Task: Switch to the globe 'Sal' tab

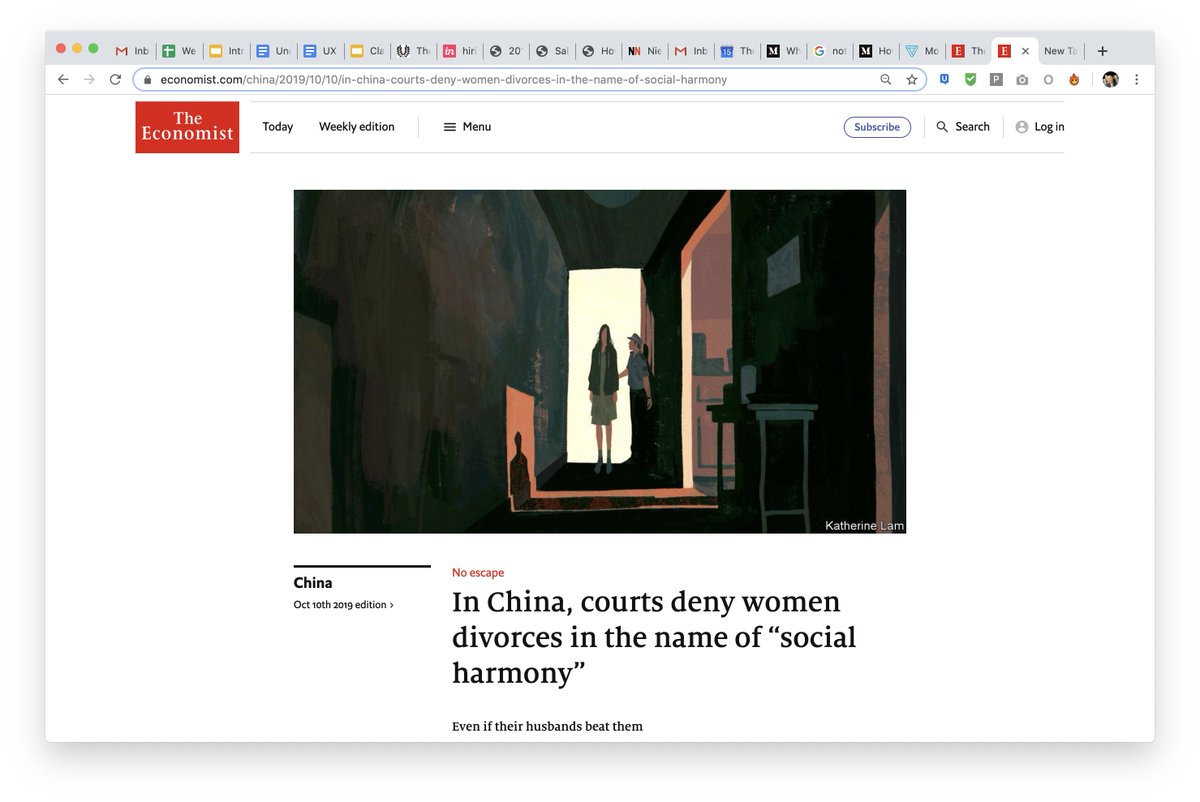Action: click(x=554, y=51)
